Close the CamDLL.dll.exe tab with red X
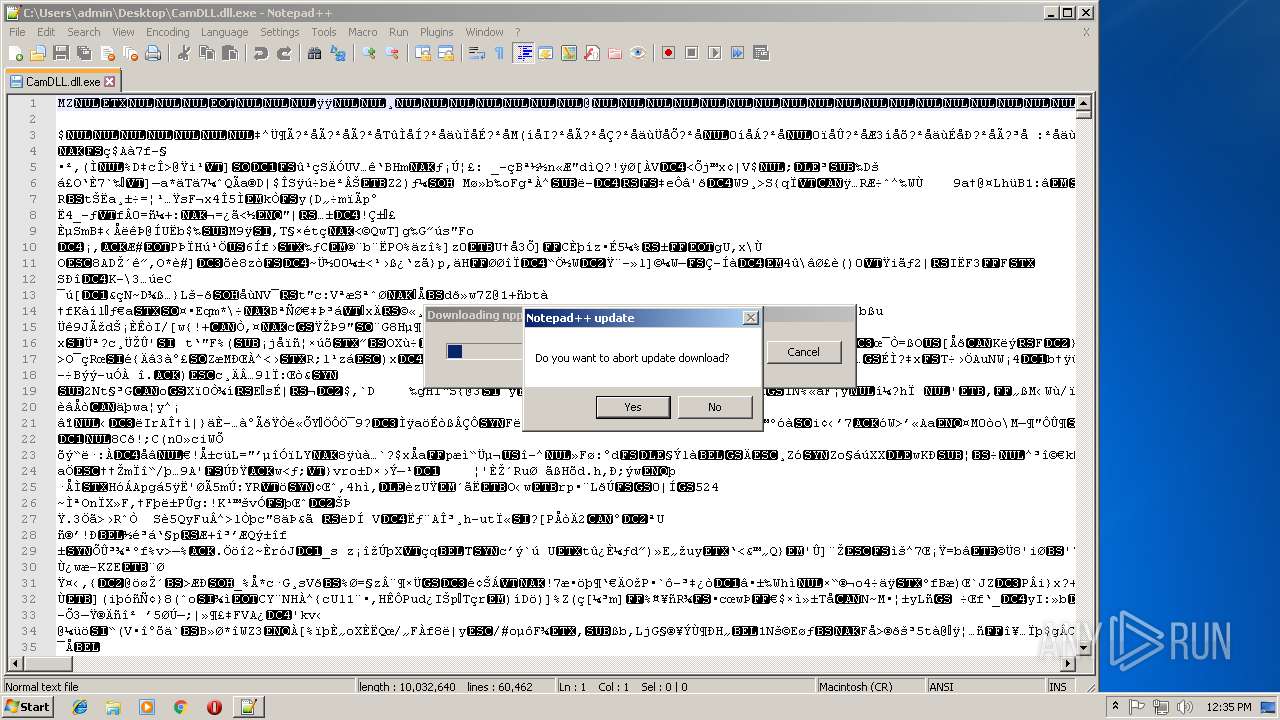 pyautogui.click(x=110, y=82)
